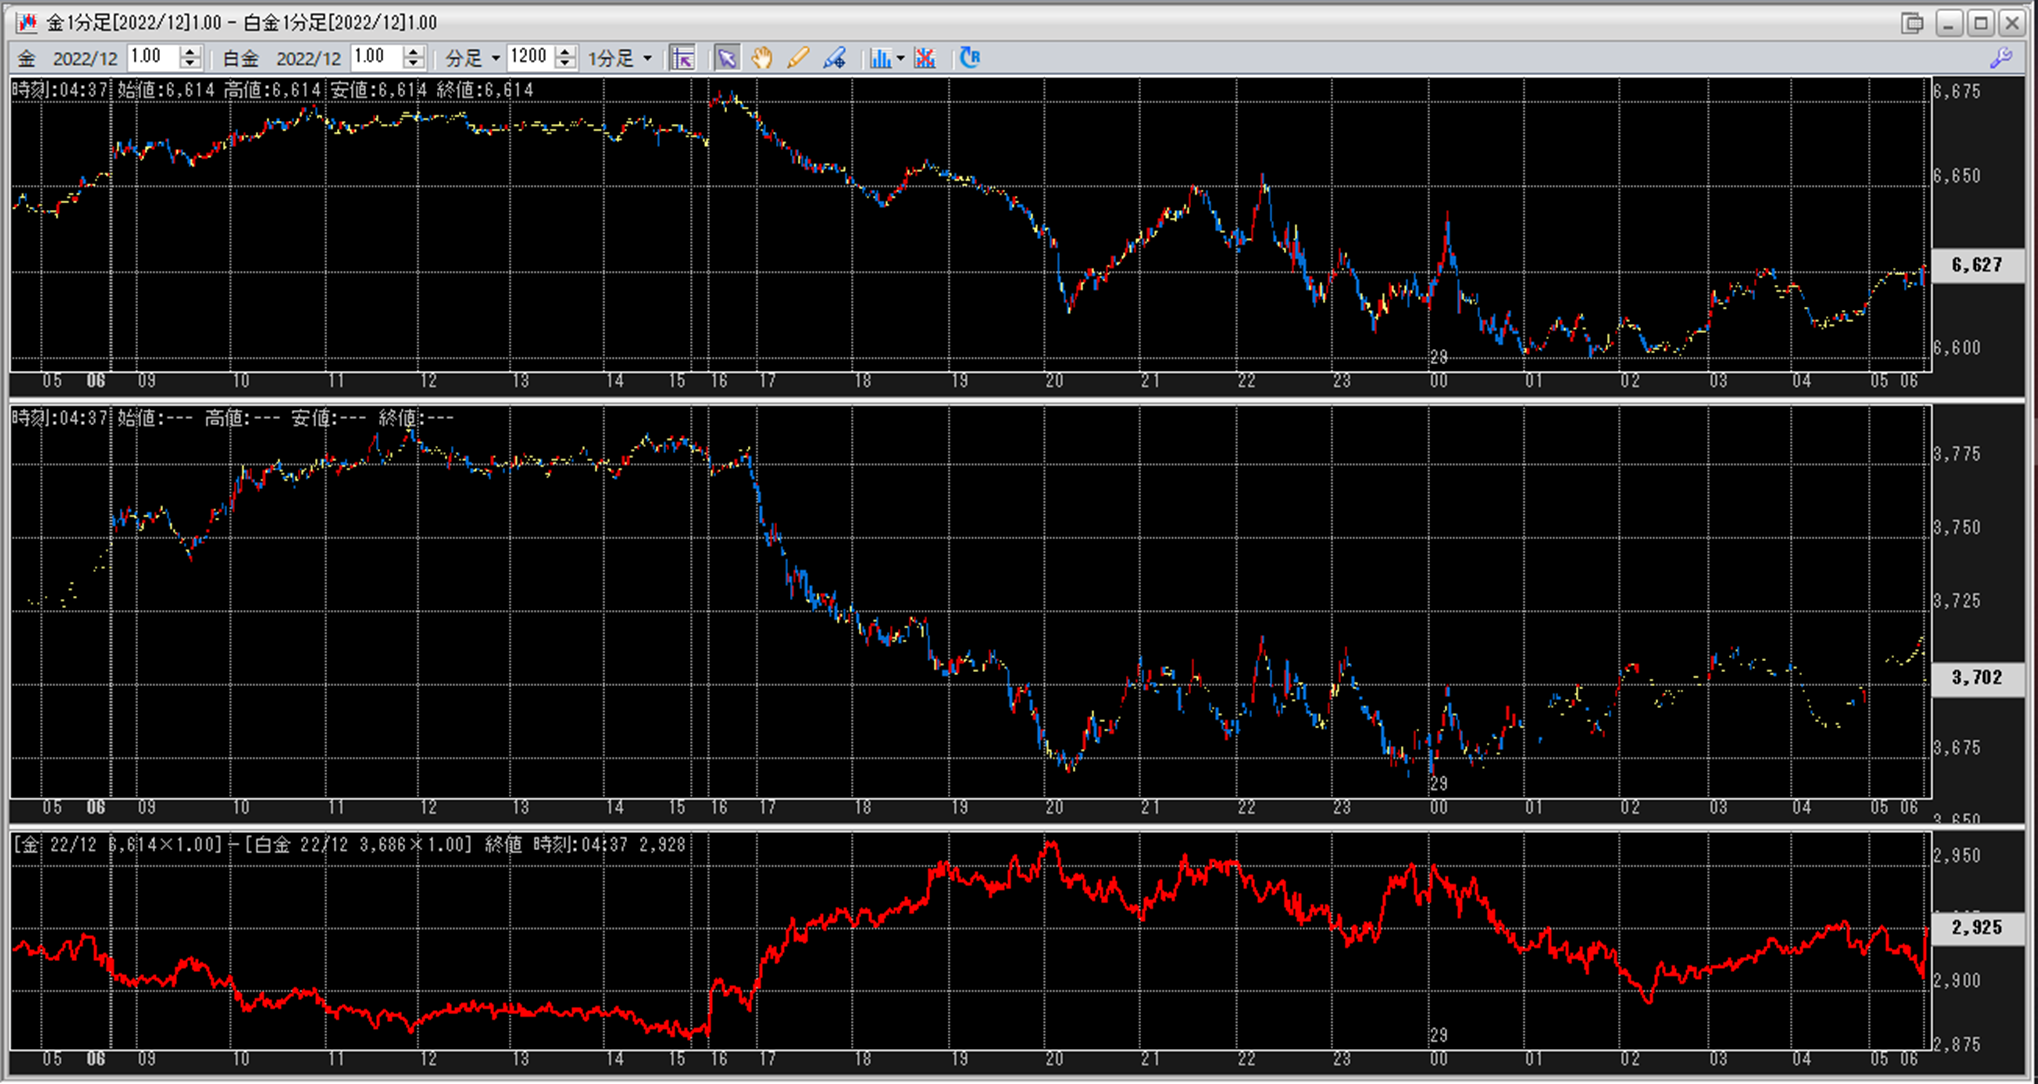Click the 金 2022/12 contract label

tap(68, 58)
